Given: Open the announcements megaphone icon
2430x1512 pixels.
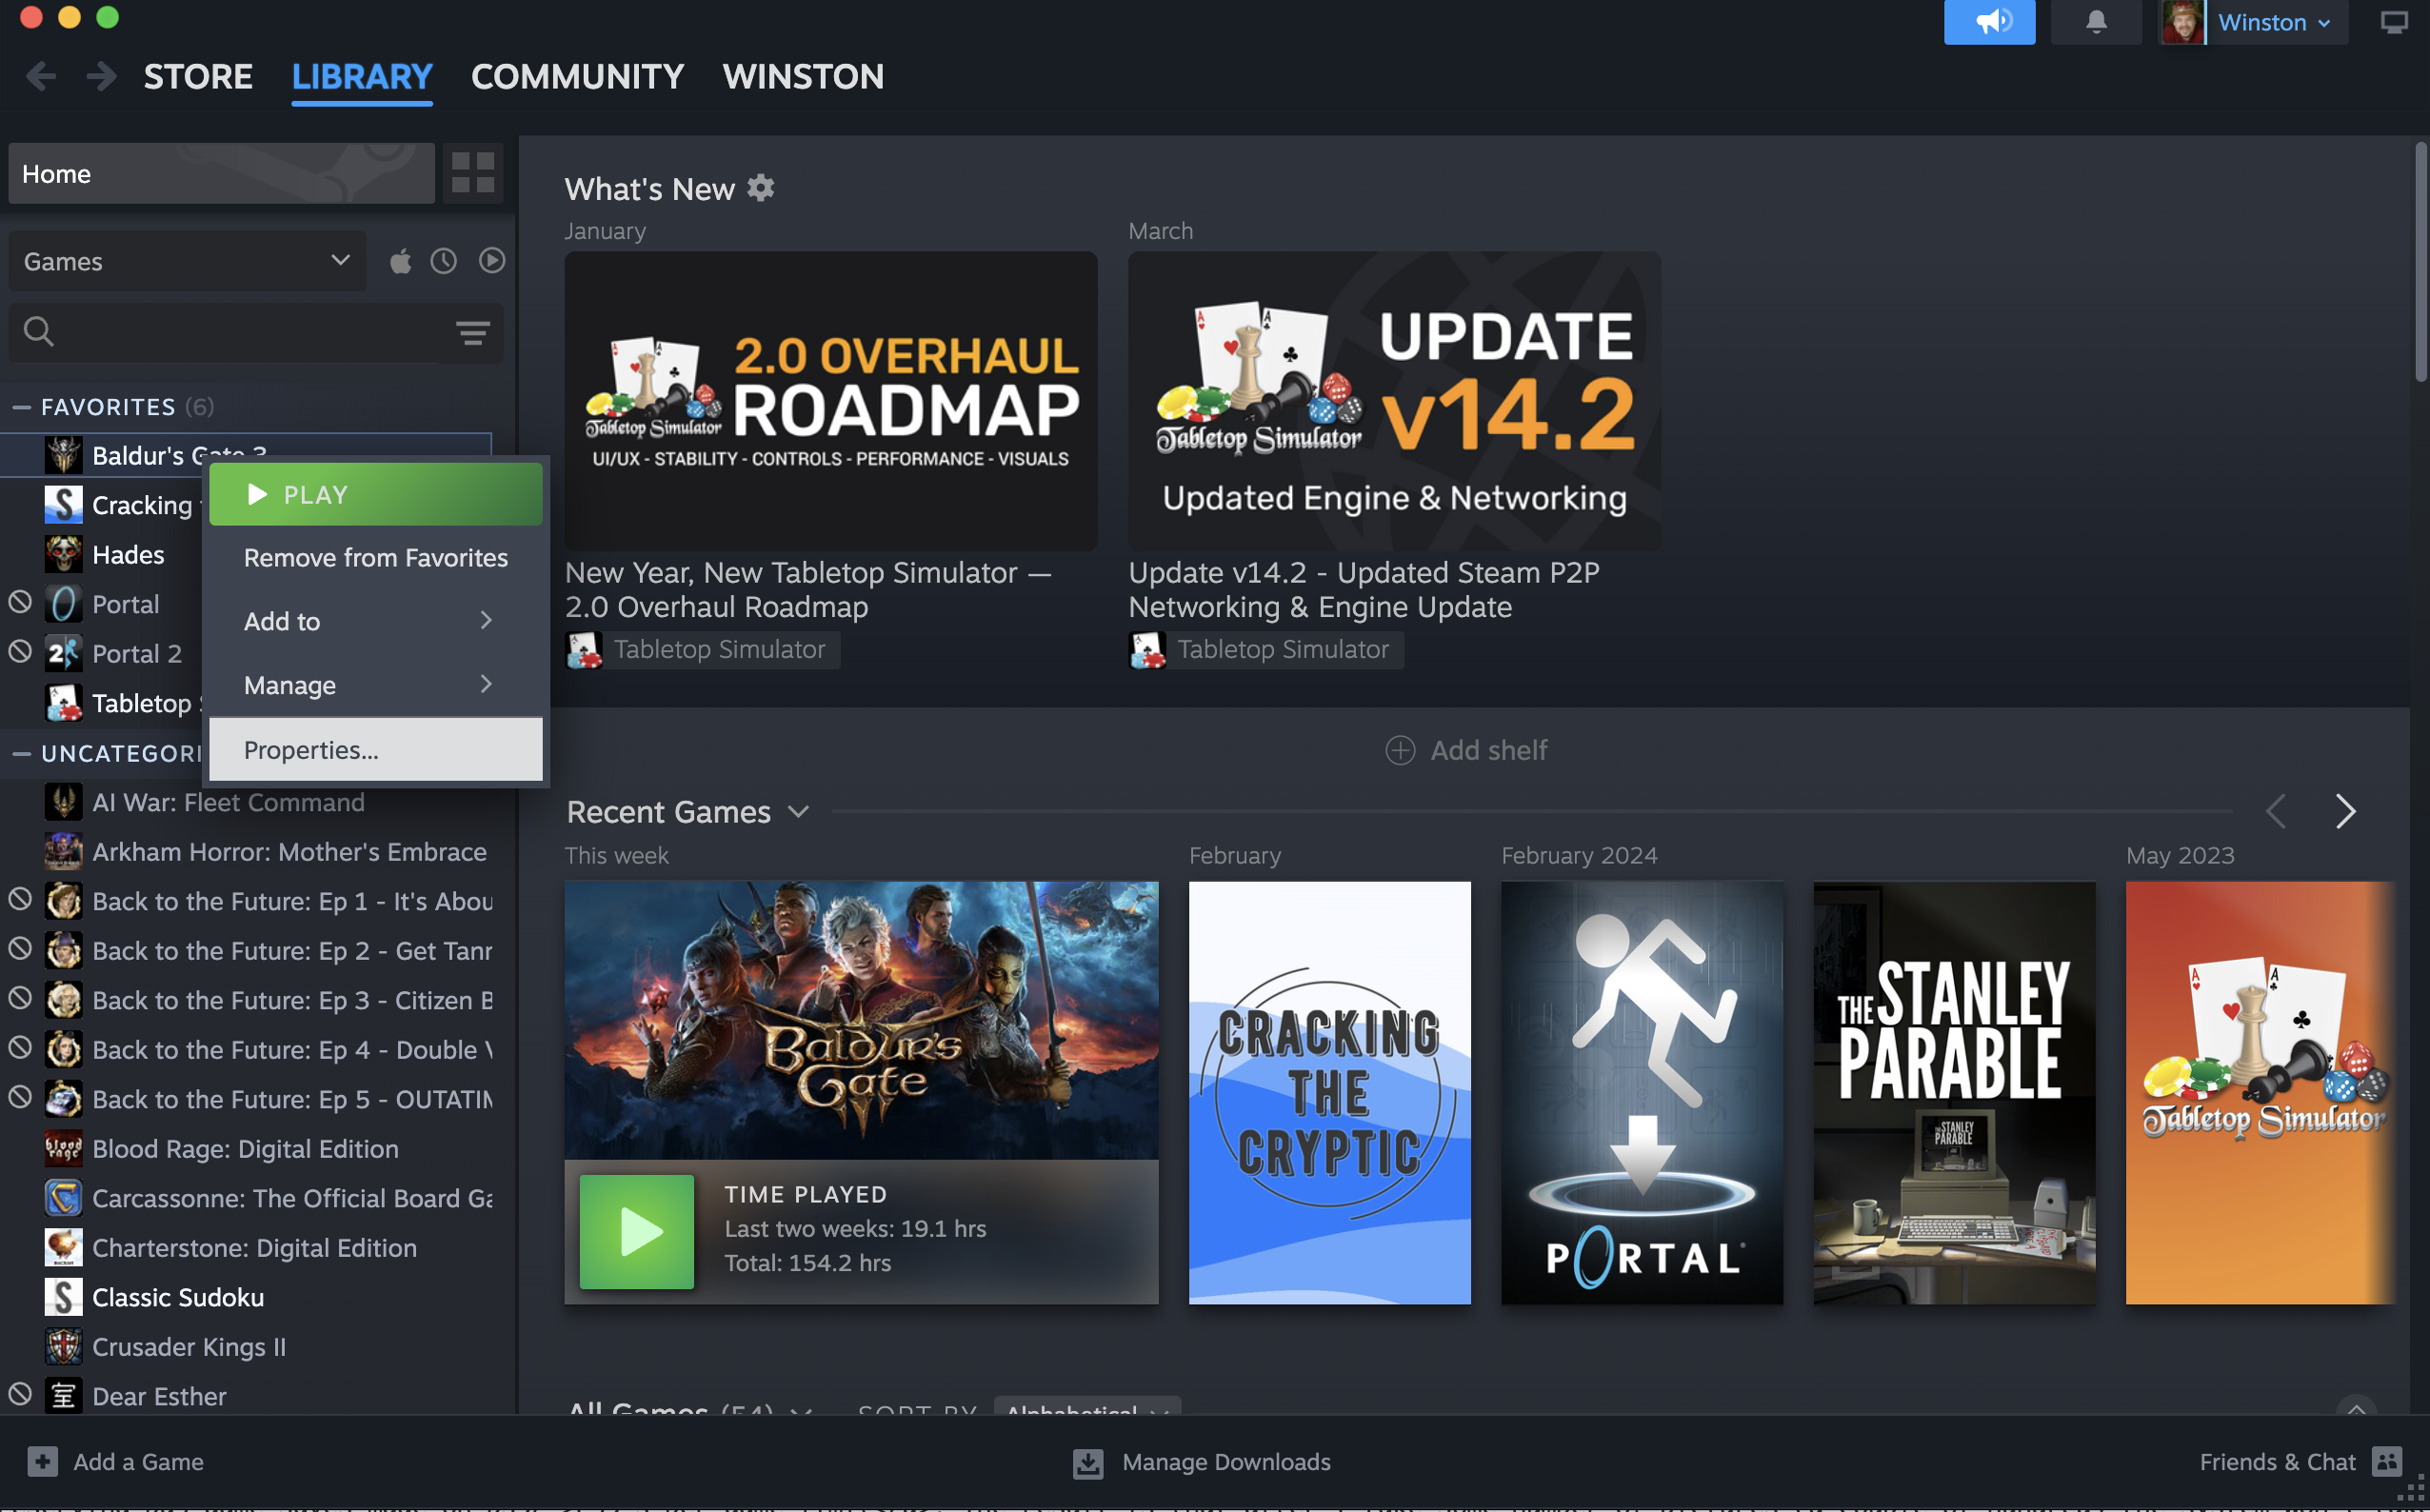Looking at the screenshot, I should click(1988, 22).
